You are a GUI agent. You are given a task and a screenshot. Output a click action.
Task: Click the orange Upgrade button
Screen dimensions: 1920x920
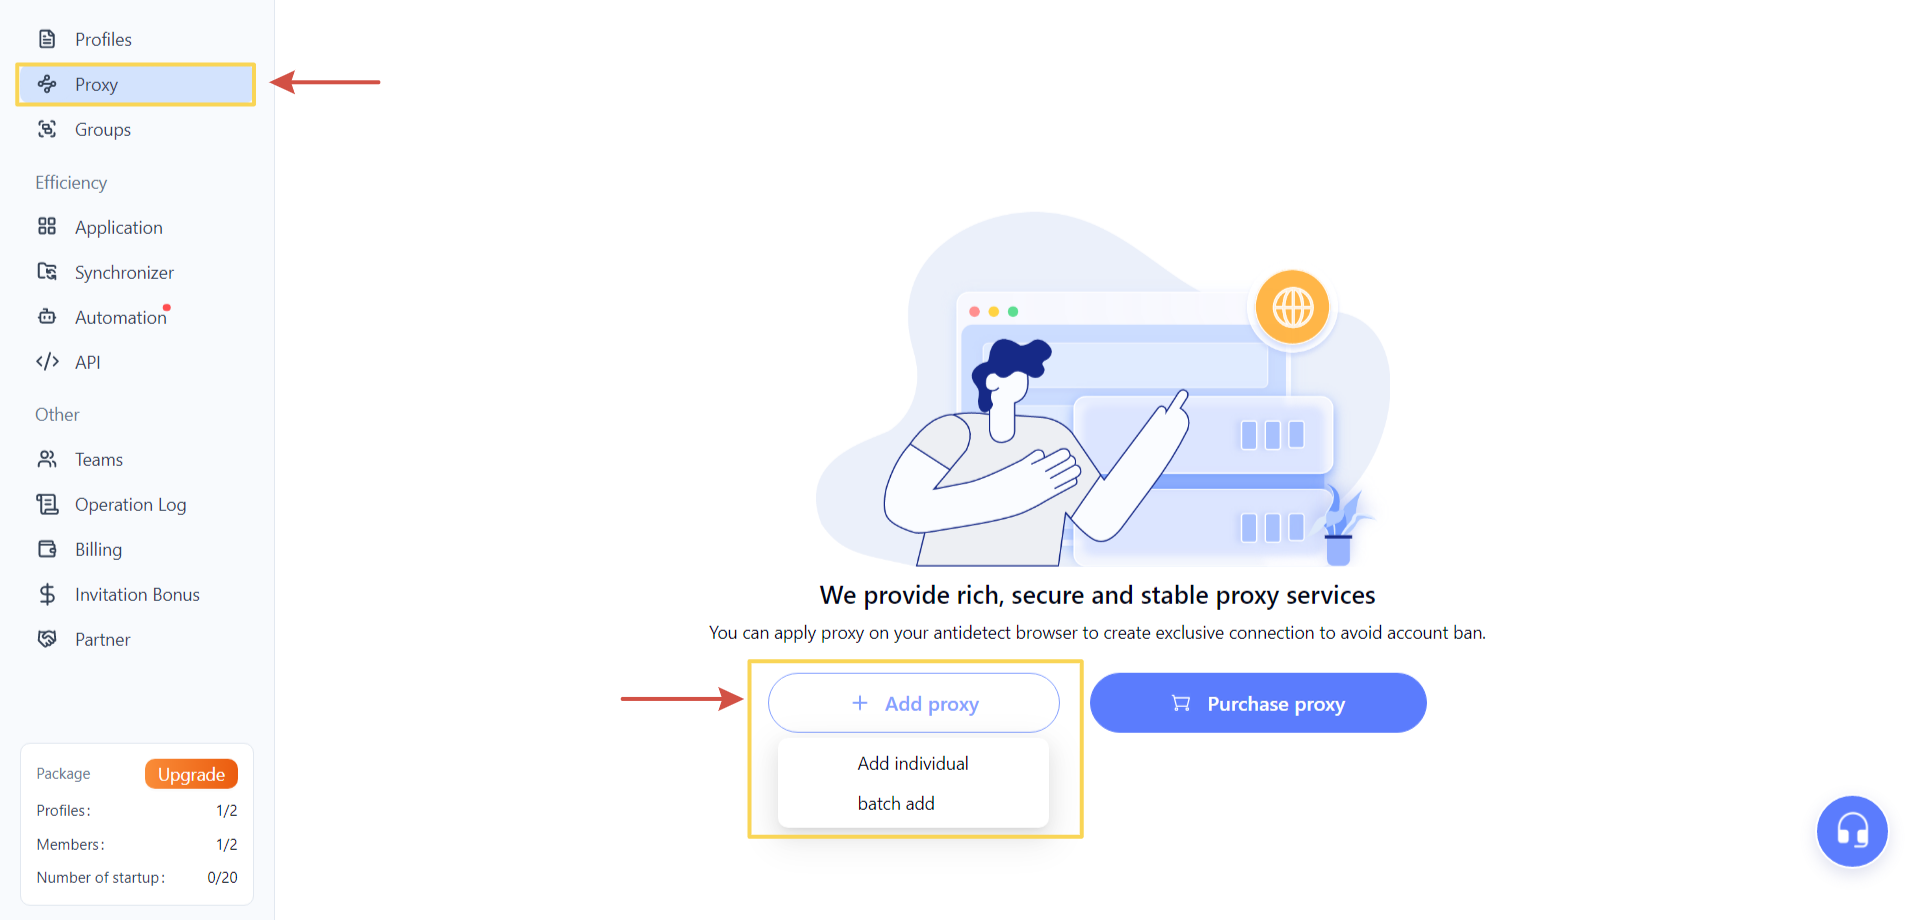(x=191, y=774)
